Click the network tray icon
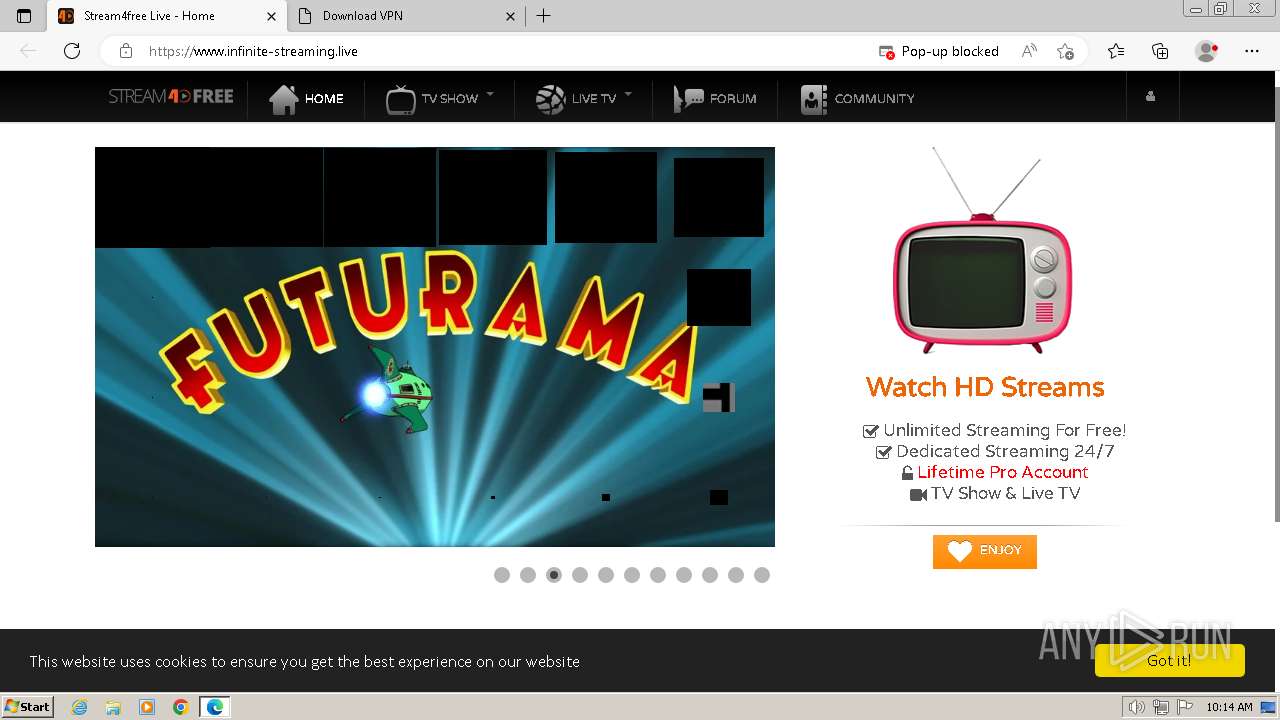This screenshot has height=720, width=1280. pyautogui.click(x=1160, y=707)
